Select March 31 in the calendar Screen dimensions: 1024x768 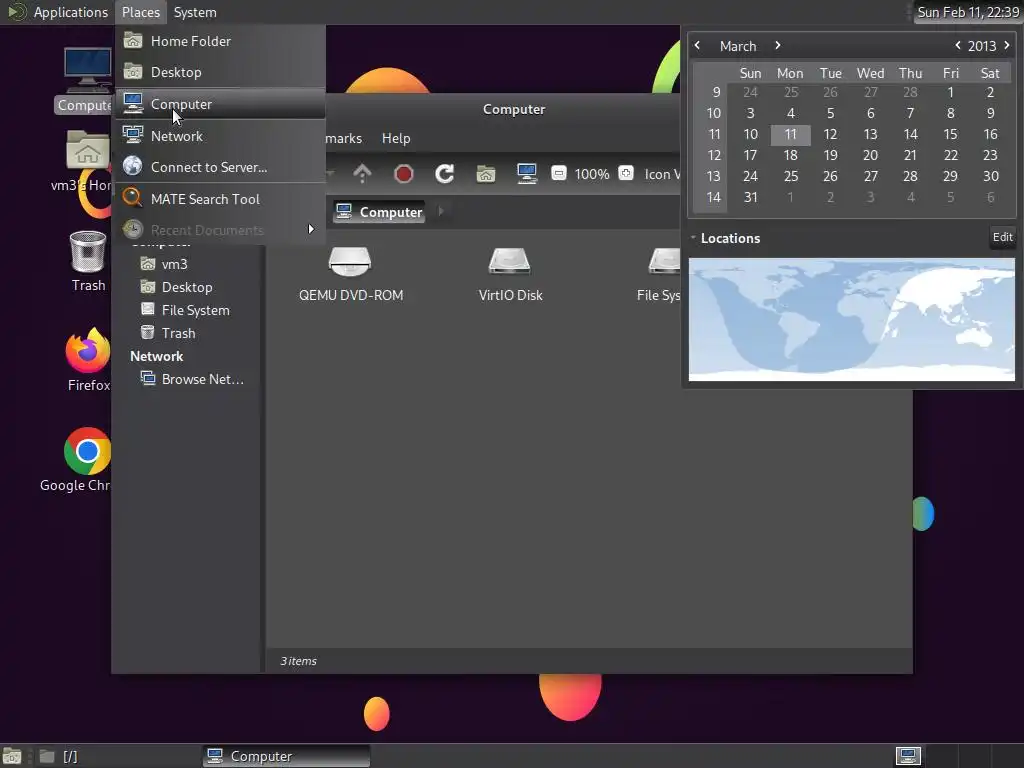(750, 197)
